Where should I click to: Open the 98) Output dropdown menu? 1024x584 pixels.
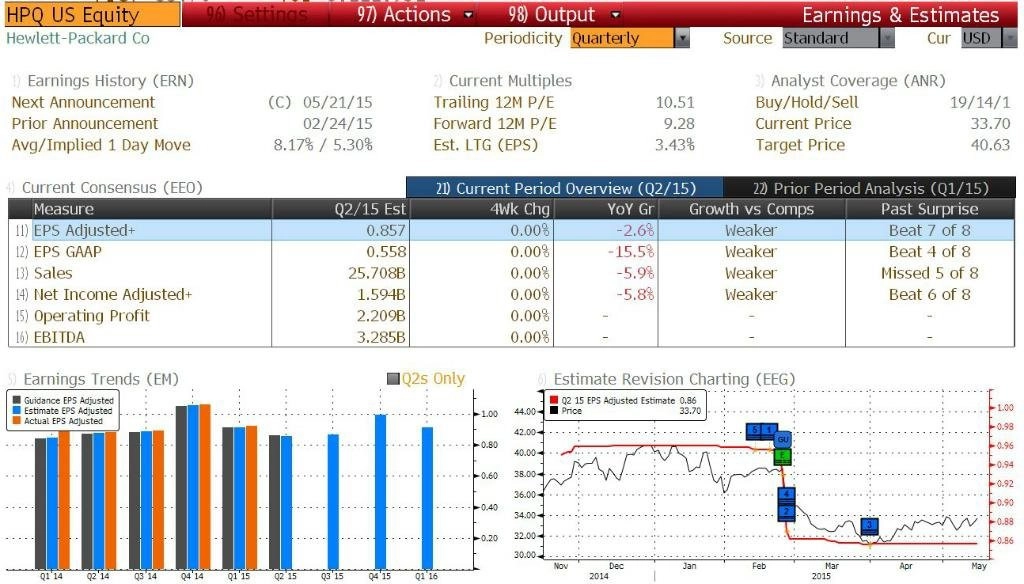point(564,14)
